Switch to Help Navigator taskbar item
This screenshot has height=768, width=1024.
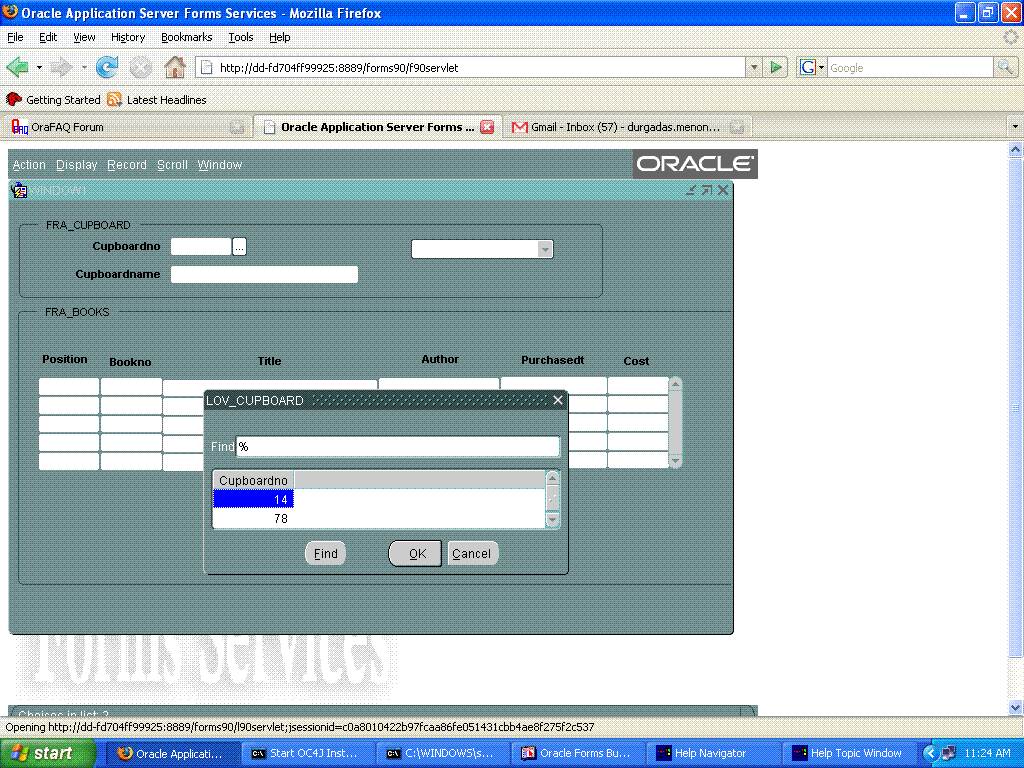714,753
